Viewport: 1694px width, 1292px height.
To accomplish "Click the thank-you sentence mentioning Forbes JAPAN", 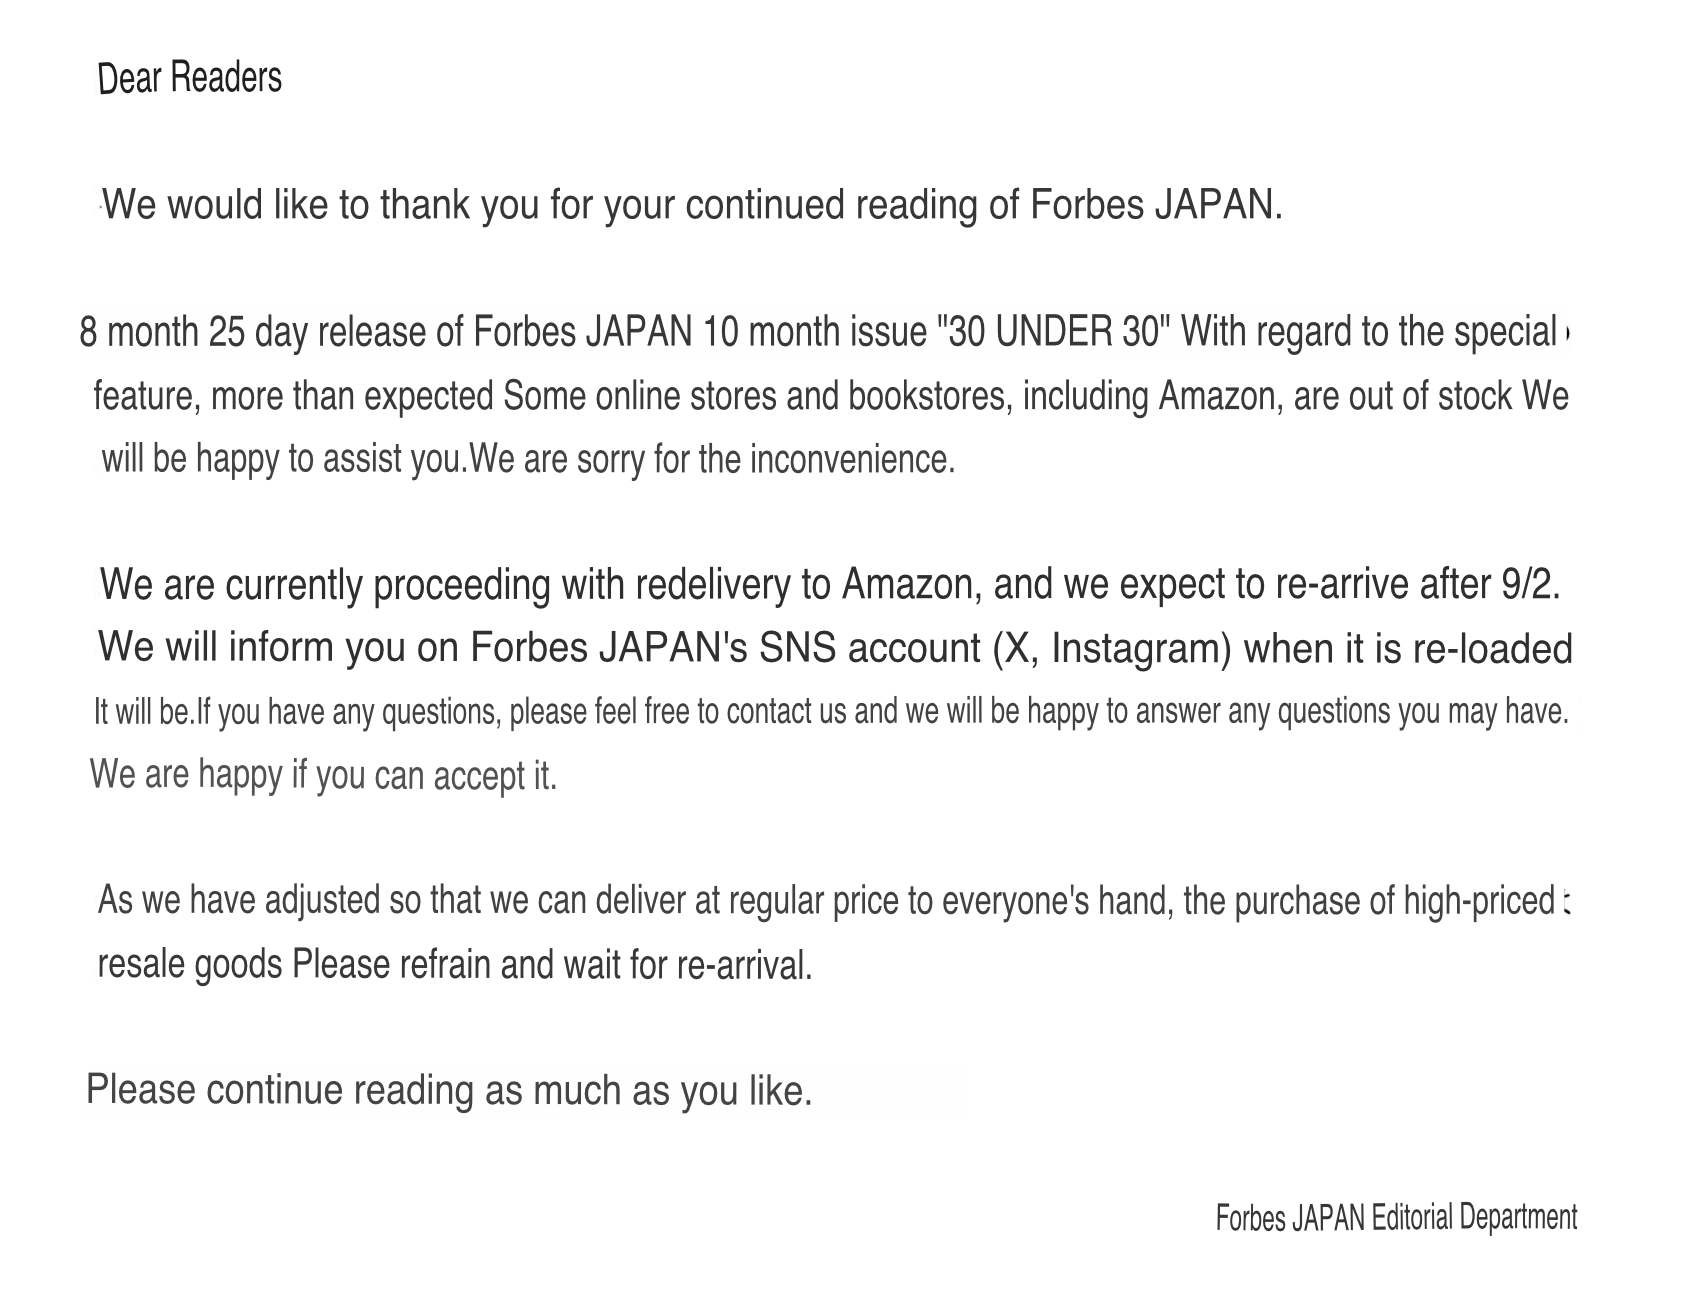I will pos(692,205).
